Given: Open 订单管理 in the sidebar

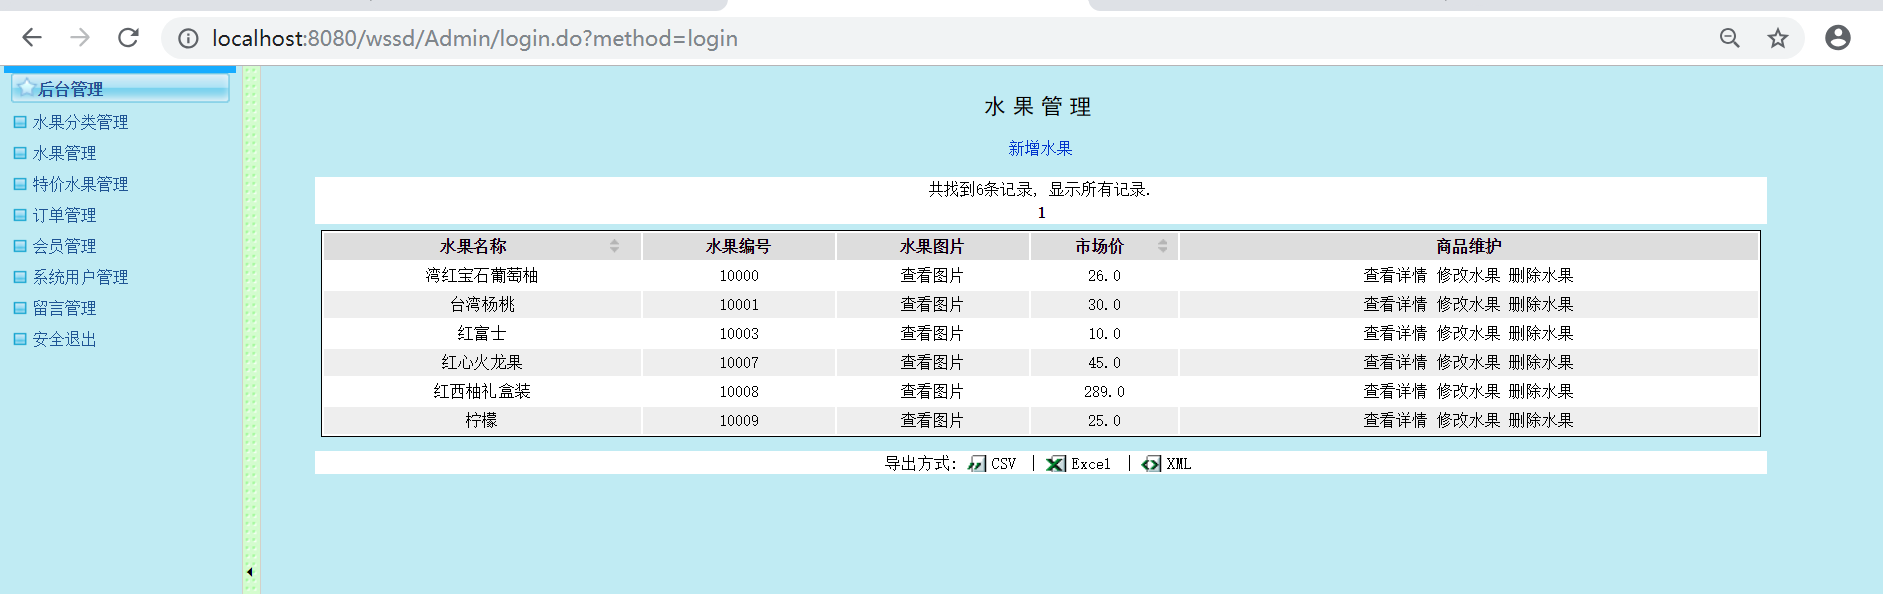Looking at the screenshot, I should tap(64, 215).
